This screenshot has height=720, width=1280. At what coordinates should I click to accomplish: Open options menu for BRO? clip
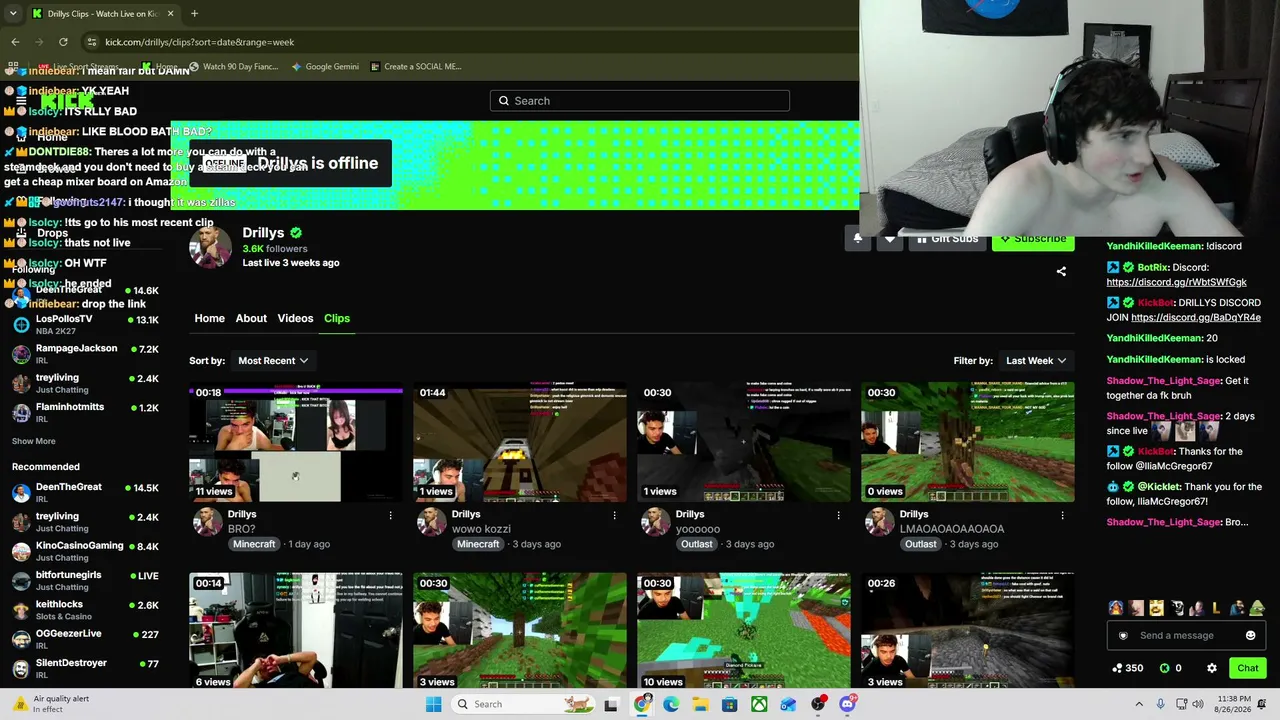390,515
